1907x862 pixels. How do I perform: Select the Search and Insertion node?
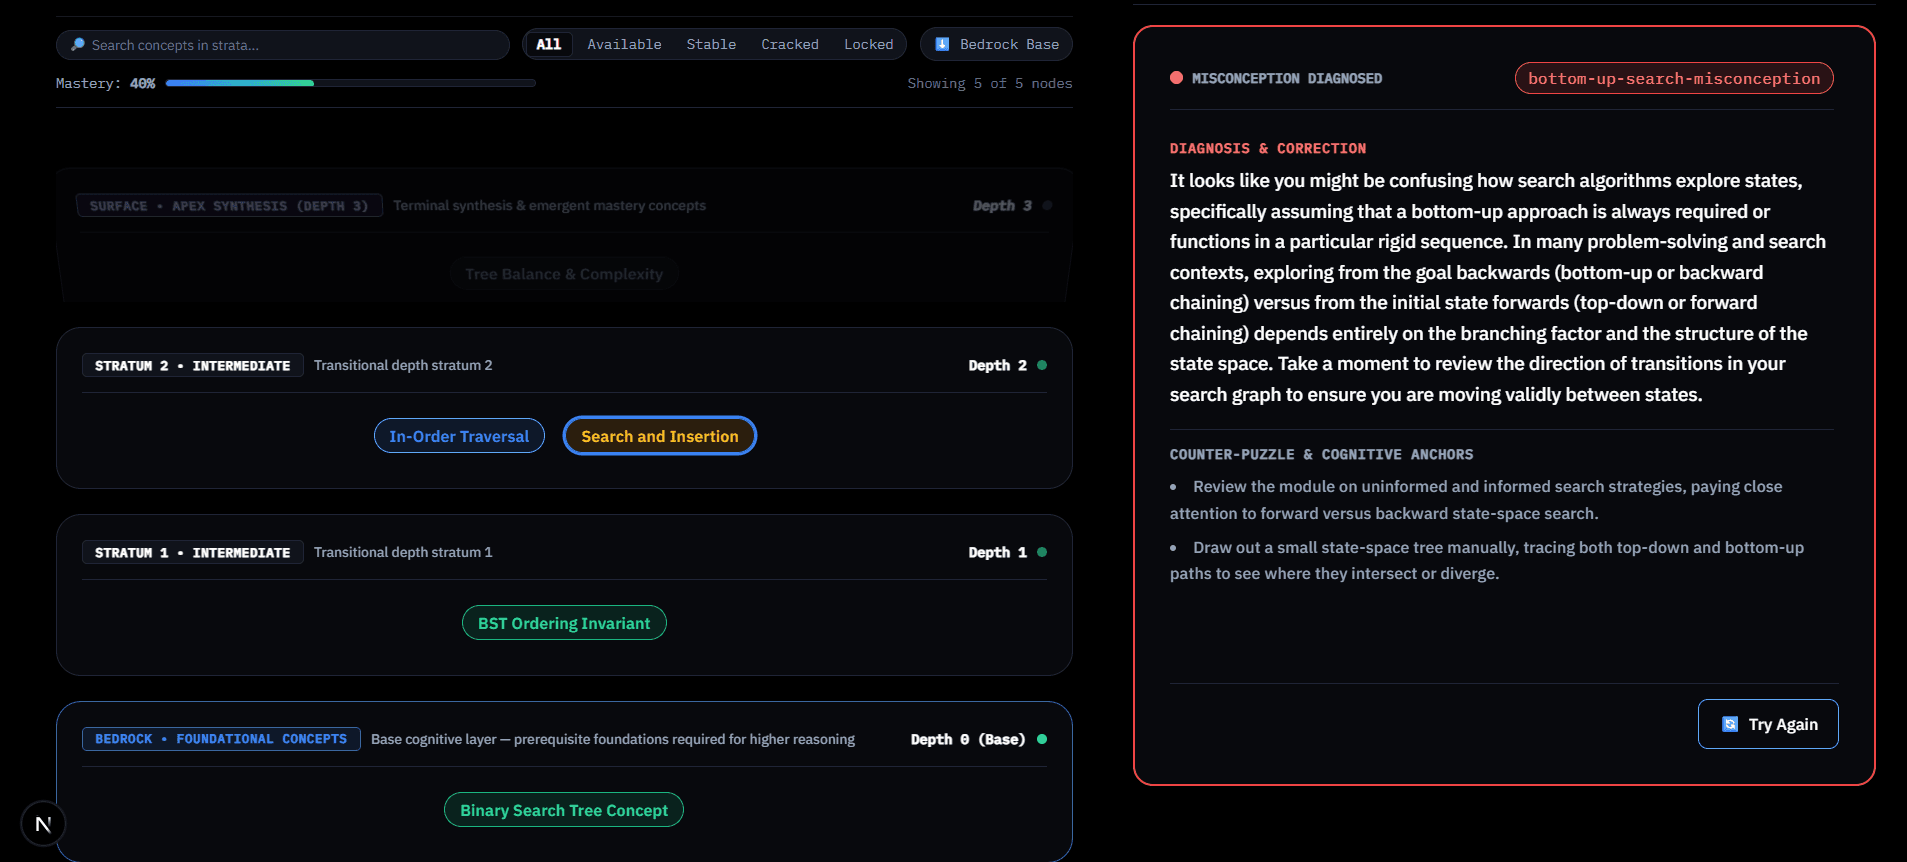(x=660, y=436)
